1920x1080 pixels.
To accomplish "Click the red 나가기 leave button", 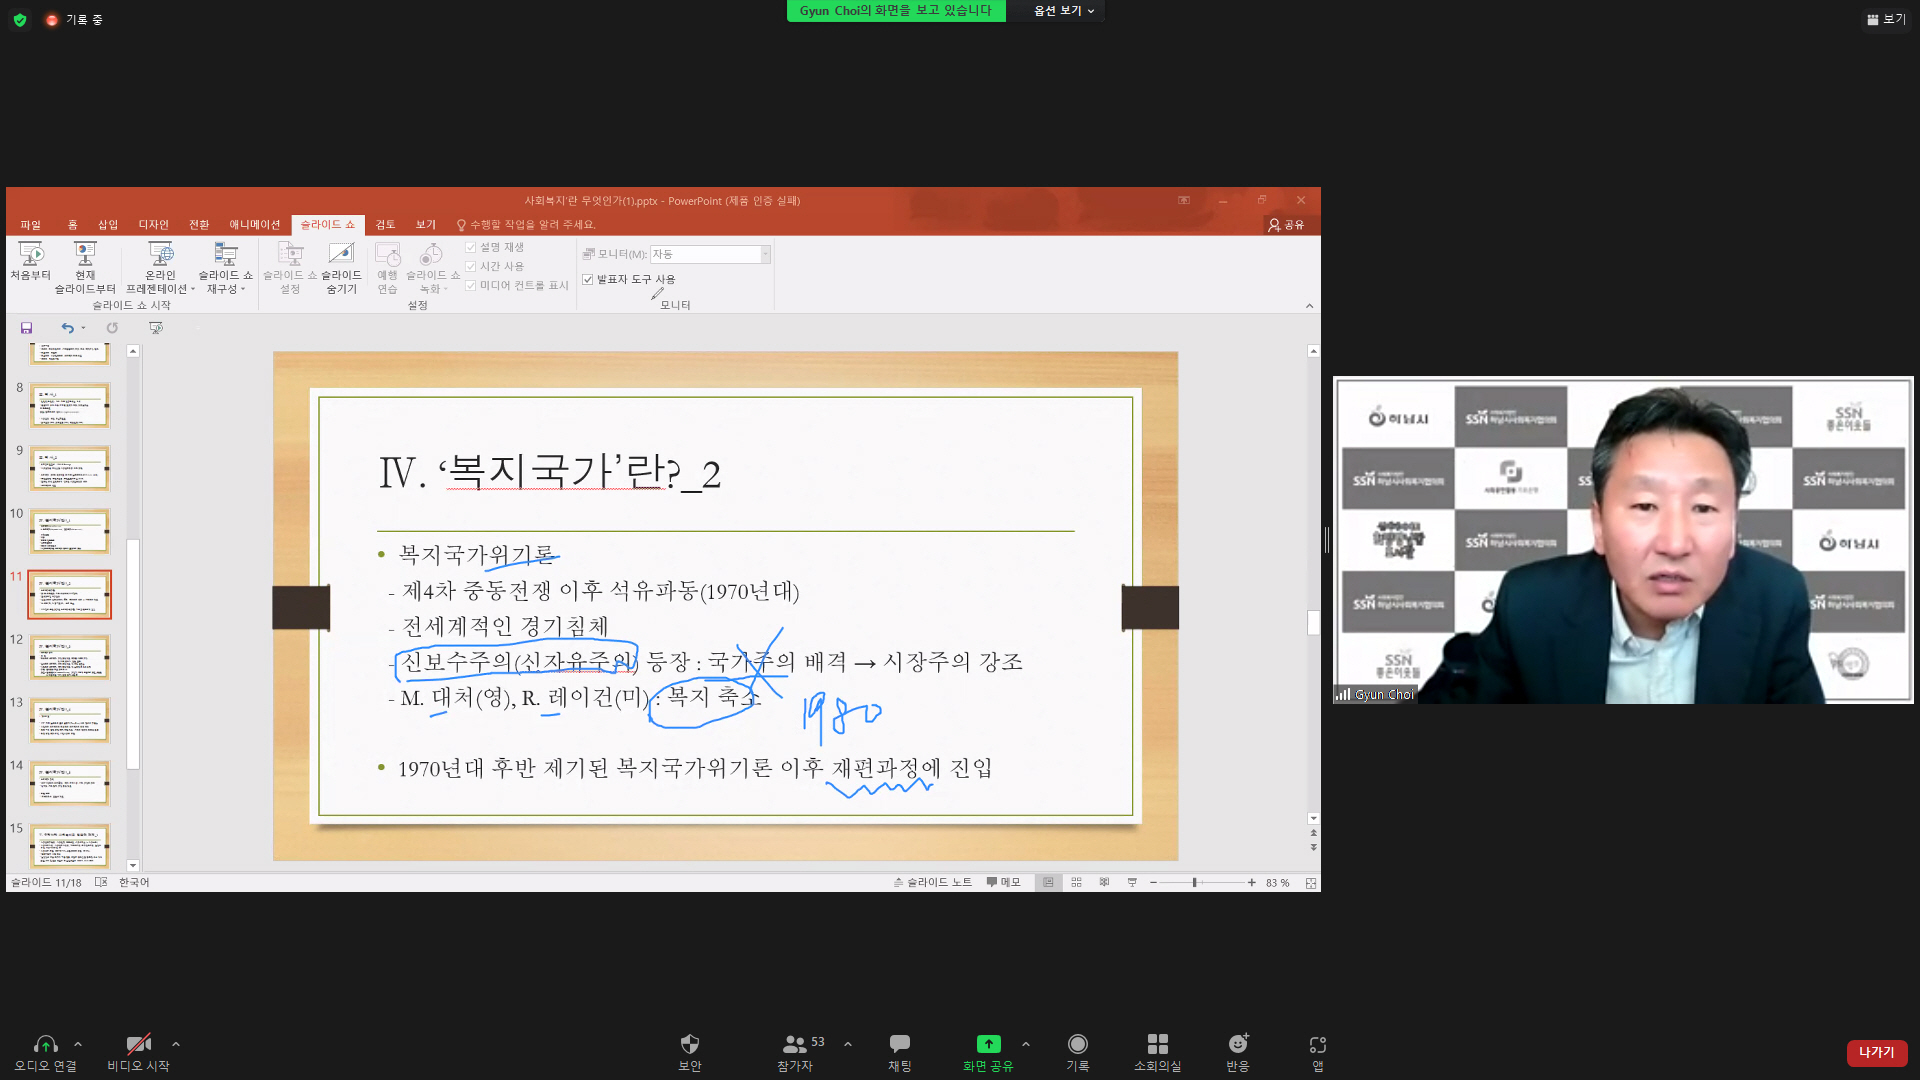I will tap(1876, 1052).
